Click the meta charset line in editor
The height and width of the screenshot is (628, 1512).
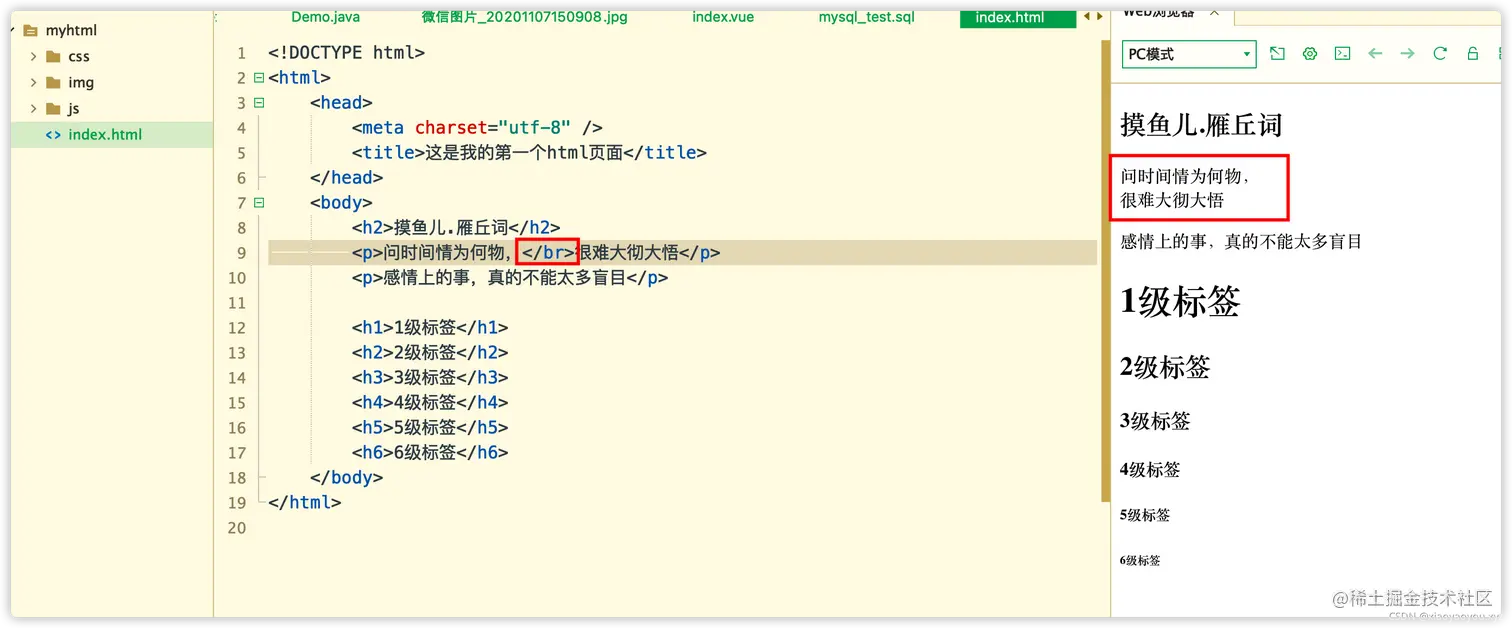coord(477,128)
